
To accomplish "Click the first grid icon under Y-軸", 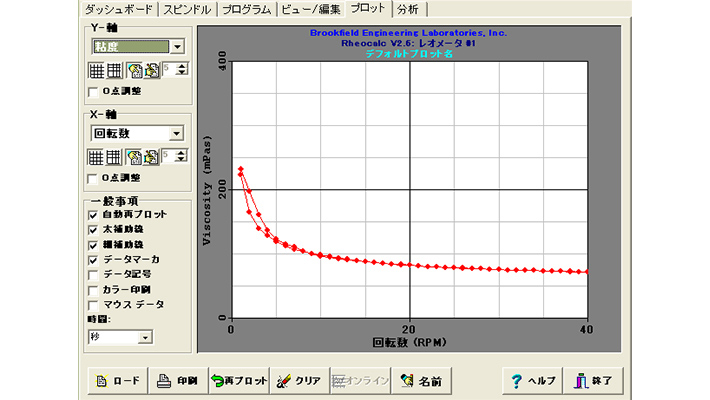I will (96, 71).
